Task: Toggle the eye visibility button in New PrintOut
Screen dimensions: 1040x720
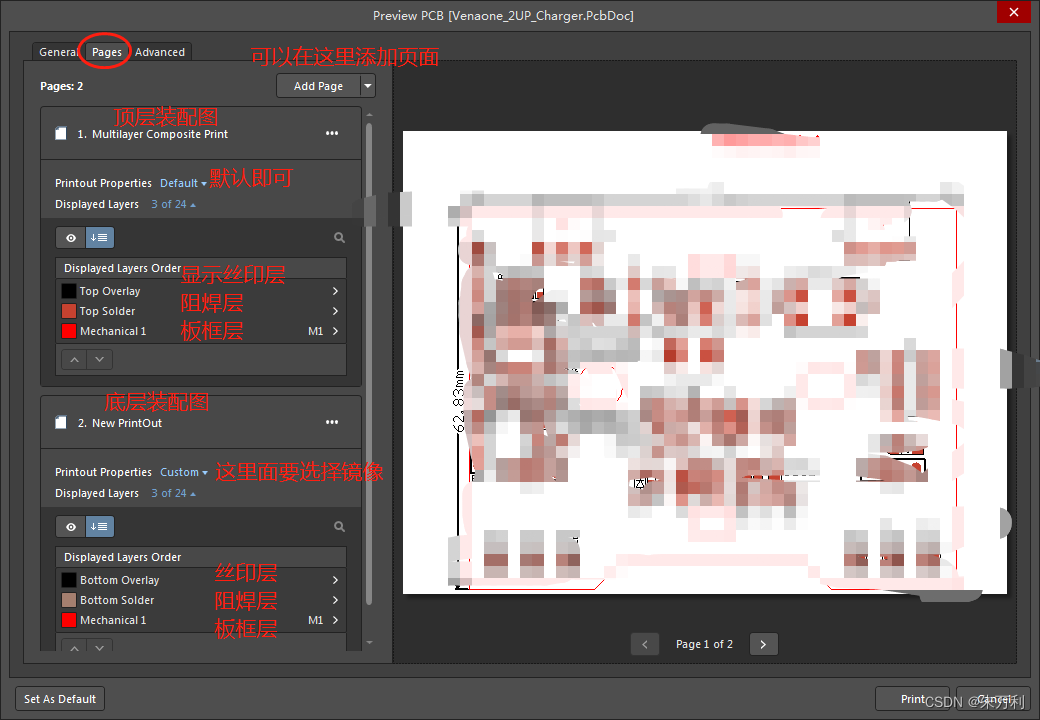Action: tap(71, 527)
